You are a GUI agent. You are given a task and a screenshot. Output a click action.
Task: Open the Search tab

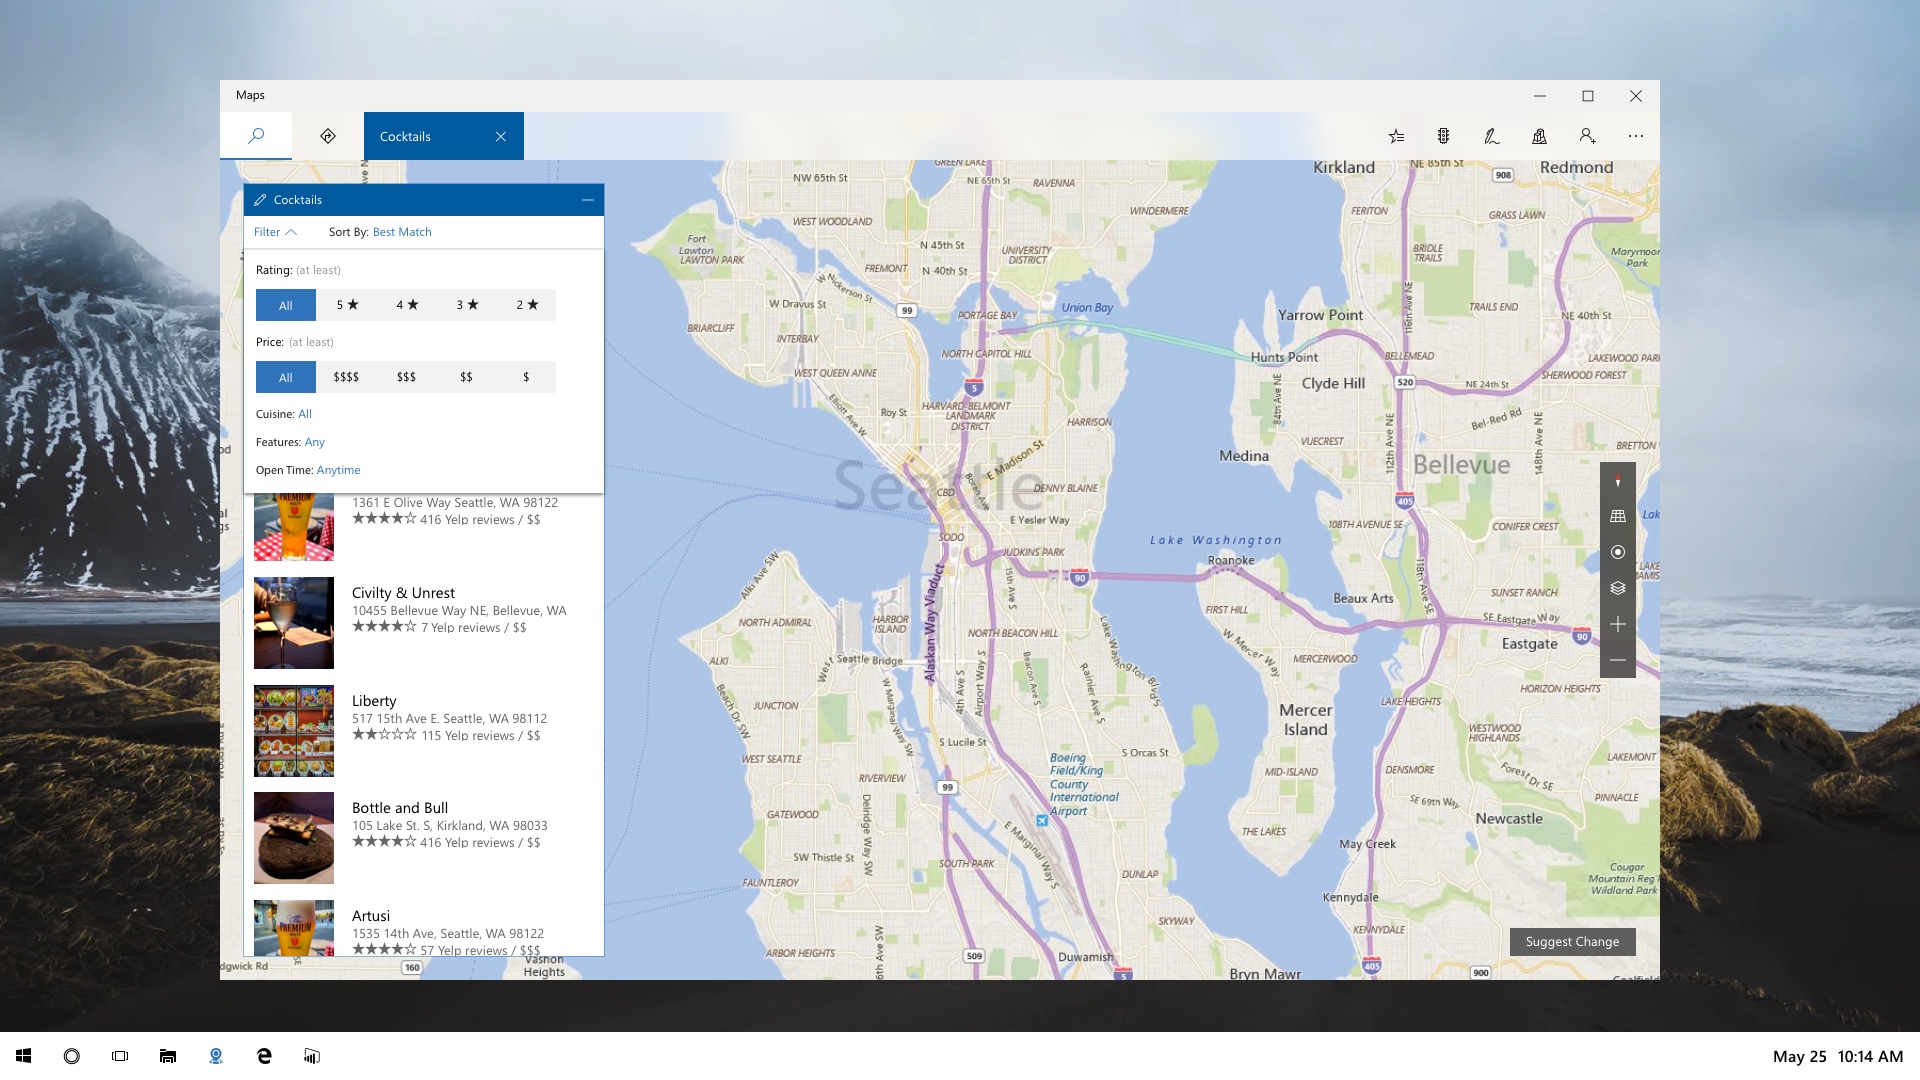coord(256,136)
